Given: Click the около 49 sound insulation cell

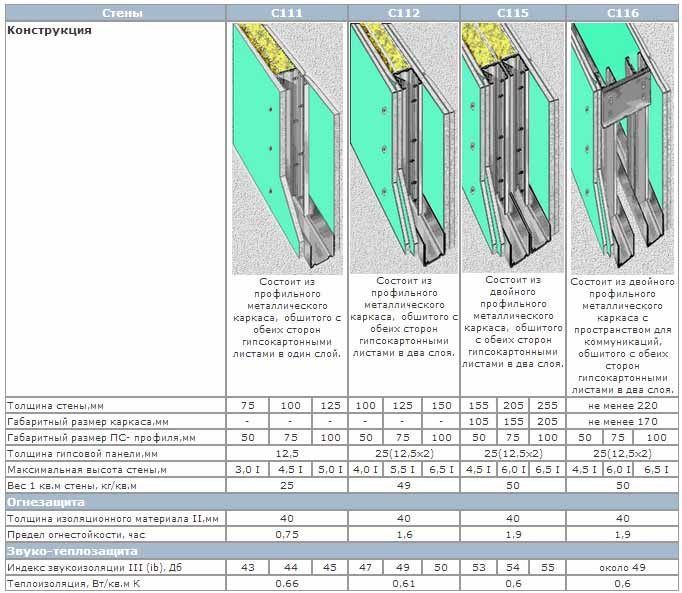Looking at the screenshot, I should [x=622, y=567].
